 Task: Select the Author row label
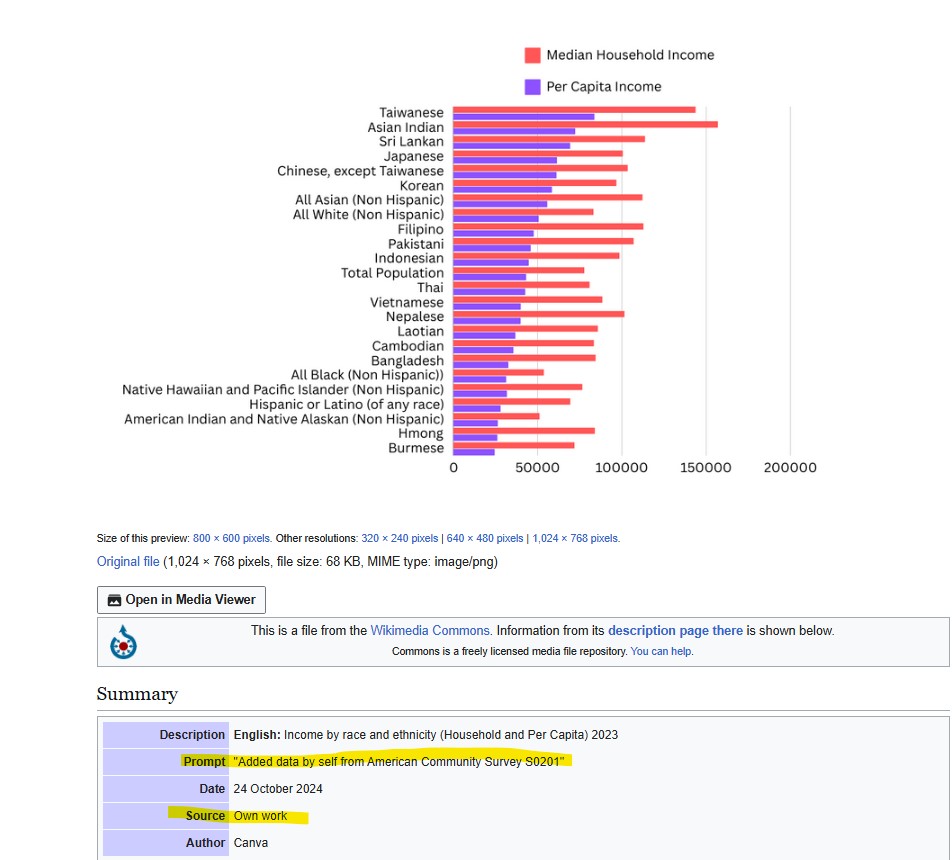click(205, 842)
